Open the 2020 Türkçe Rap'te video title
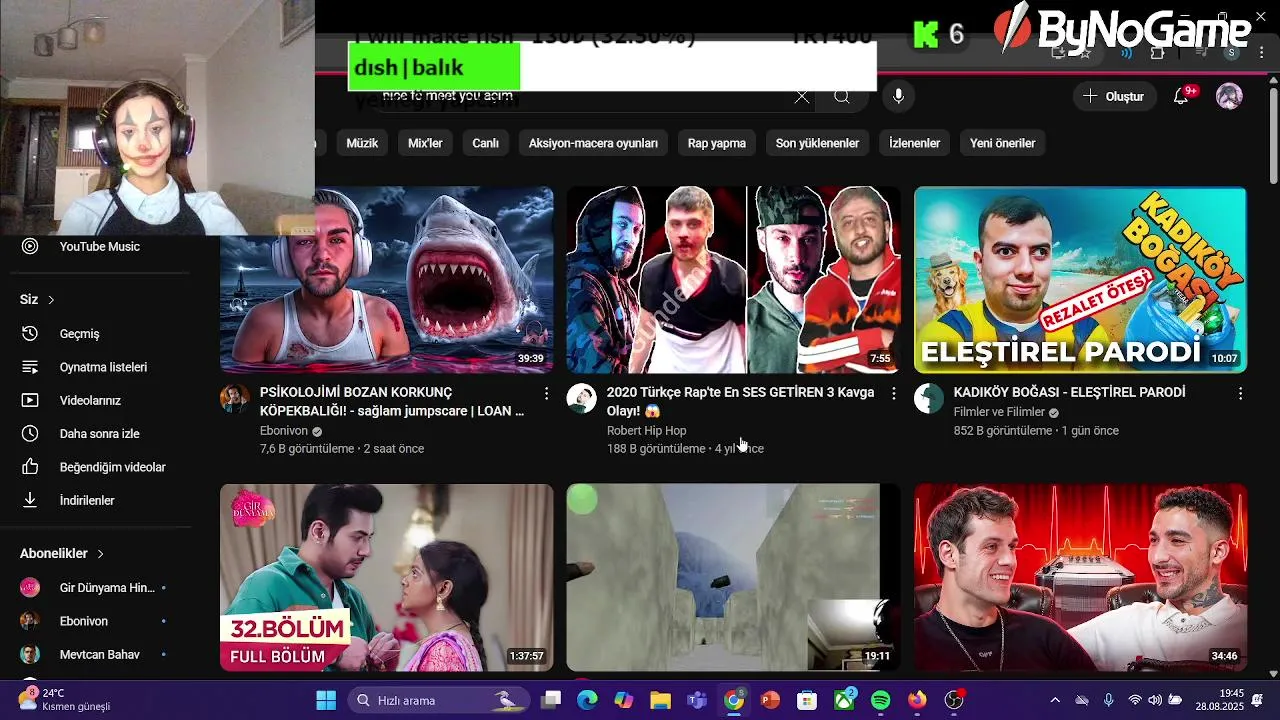The height and width of the screenshot is (720, 1280). click(x=740, y=401)
